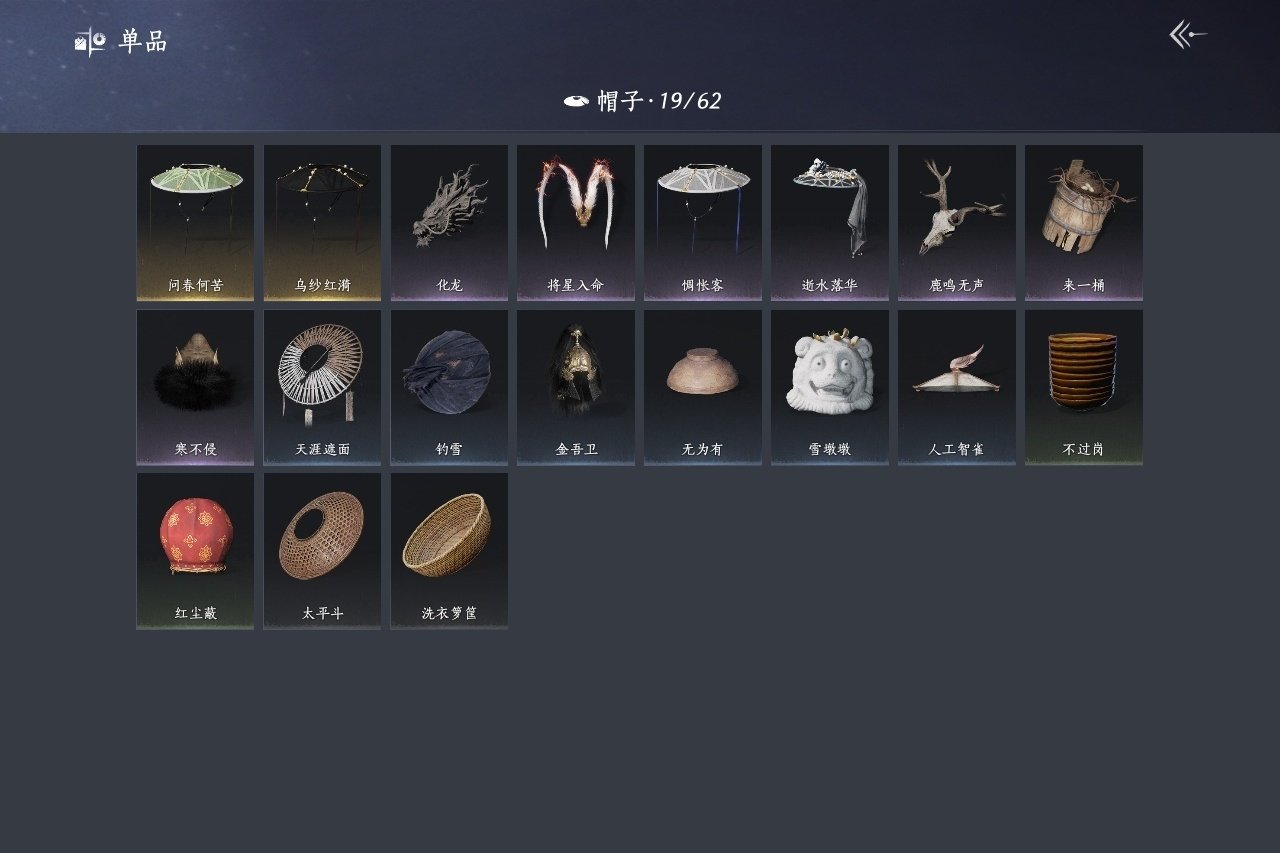Screen dimensions: 1280x853
Task: Select the 钓雪 dark cloth hat
Action: (x=449, y=387)
